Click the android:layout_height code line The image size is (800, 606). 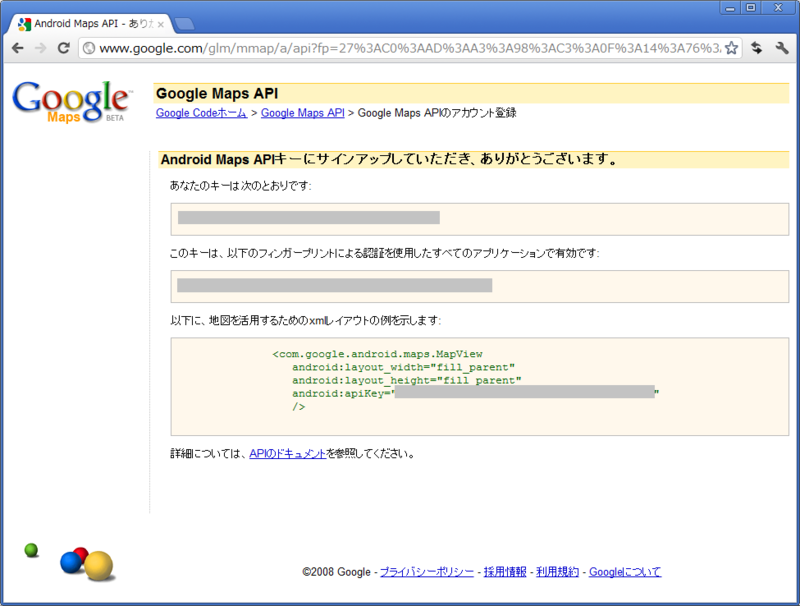[407, 381]
